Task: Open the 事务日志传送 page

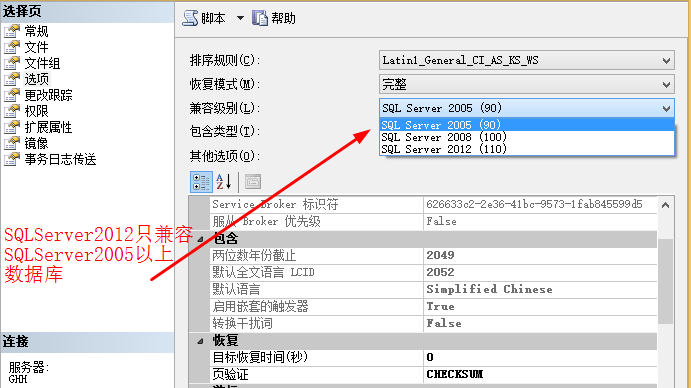Action: click(60, 159)
